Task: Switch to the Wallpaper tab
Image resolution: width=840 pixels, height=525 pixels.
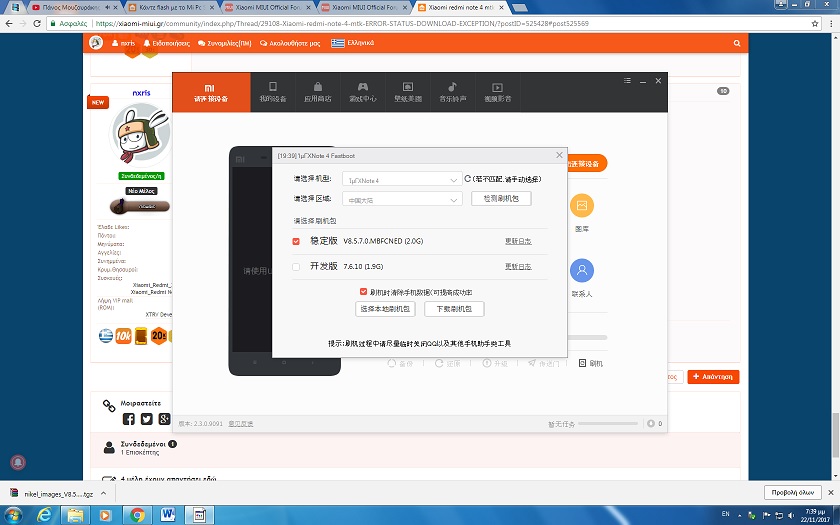Action: point(407,91)
